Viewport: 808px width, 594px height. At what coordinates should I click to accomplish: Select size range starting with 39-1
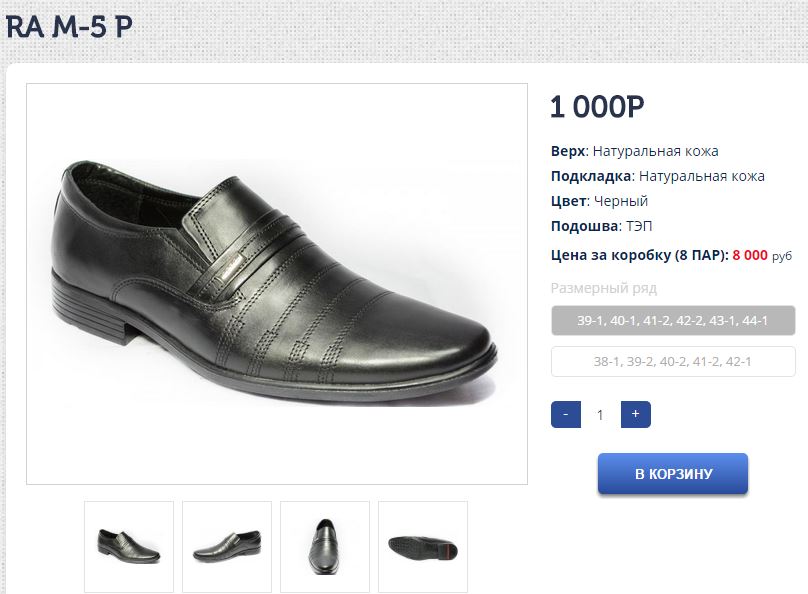pos(673,321)
